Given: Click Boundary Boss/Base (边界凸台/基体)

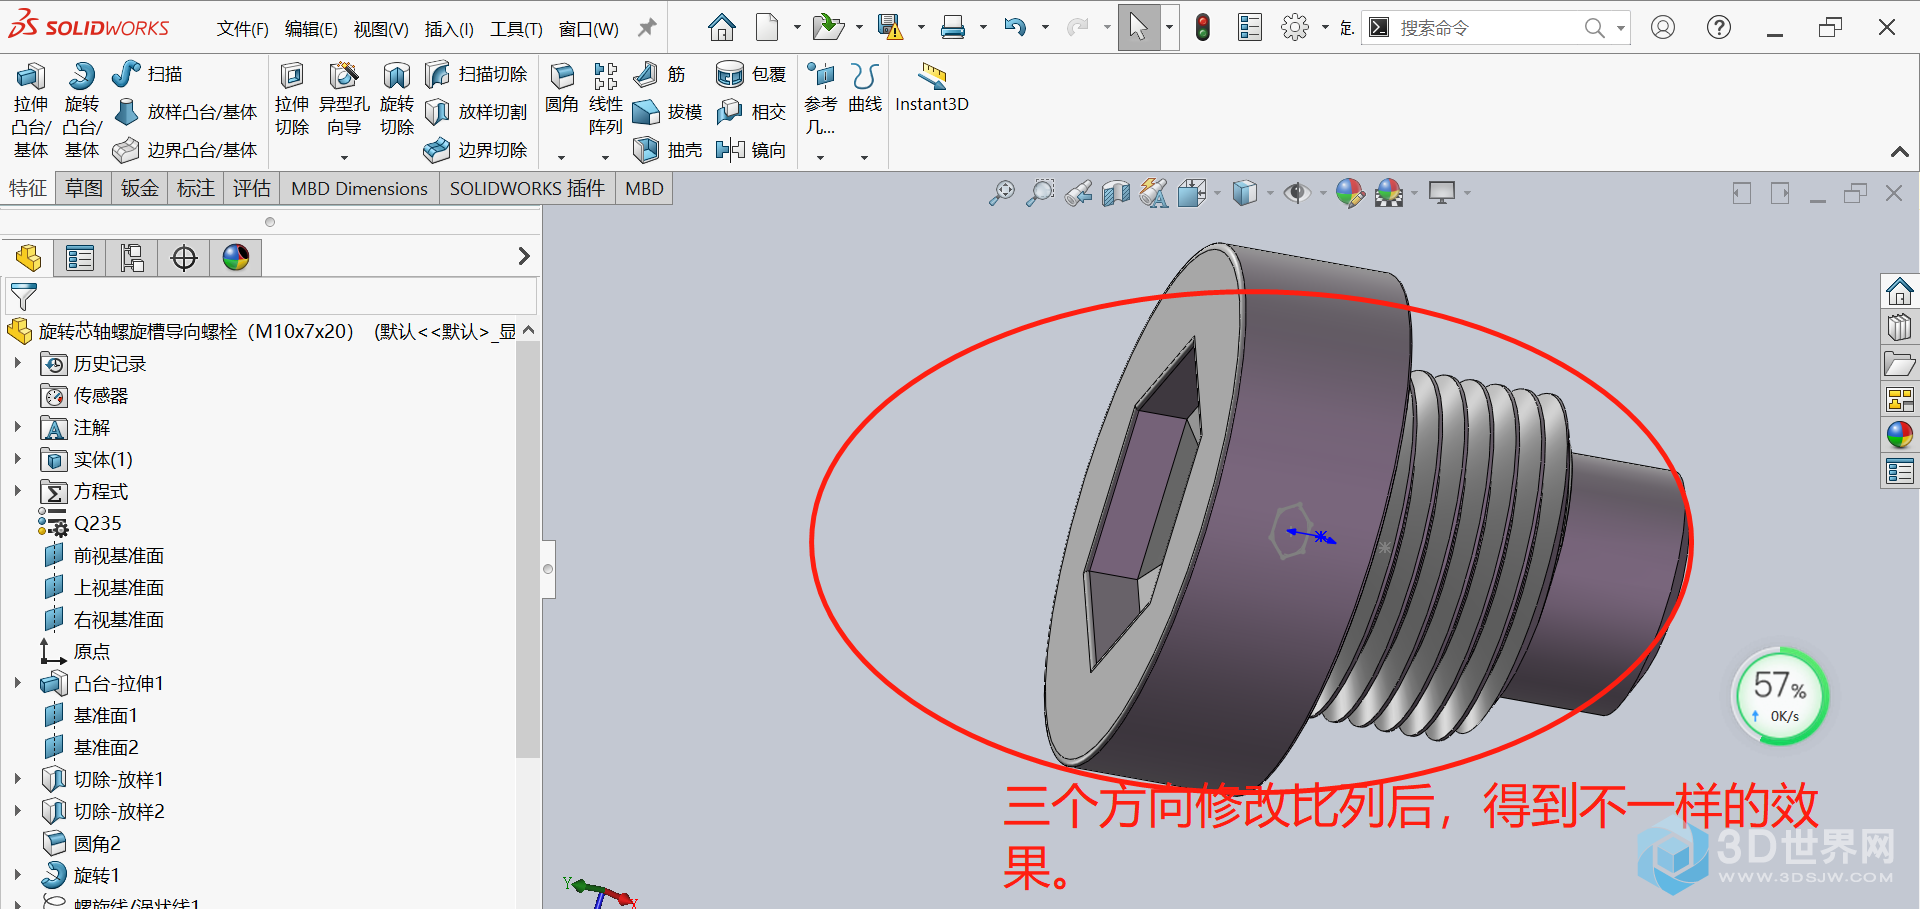Looking at the screenshot, I should pos(186,150).
